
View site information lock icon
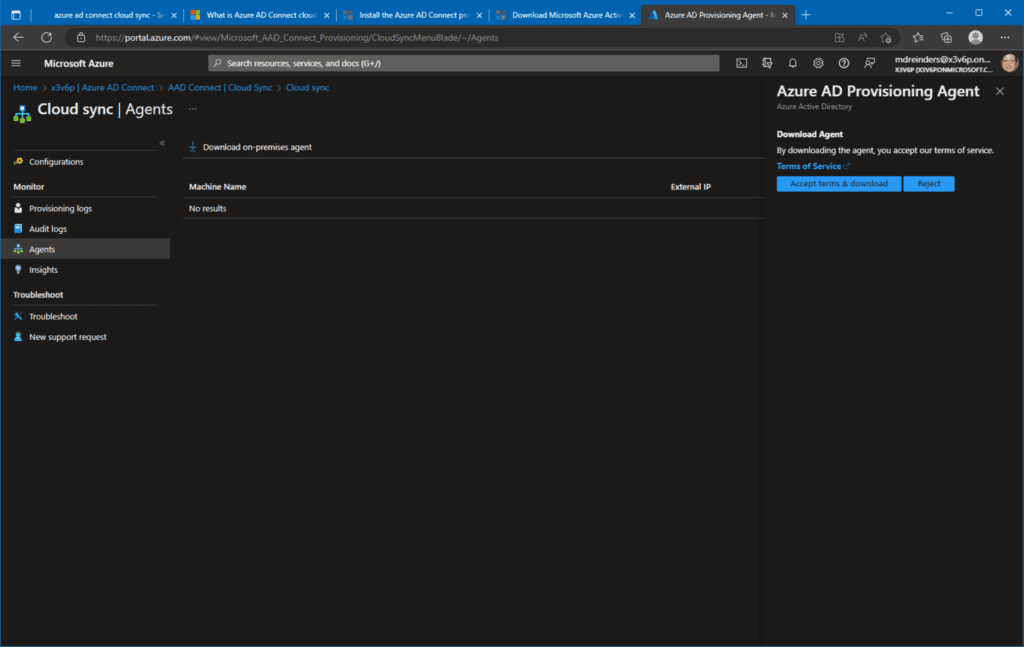(81, 37)
